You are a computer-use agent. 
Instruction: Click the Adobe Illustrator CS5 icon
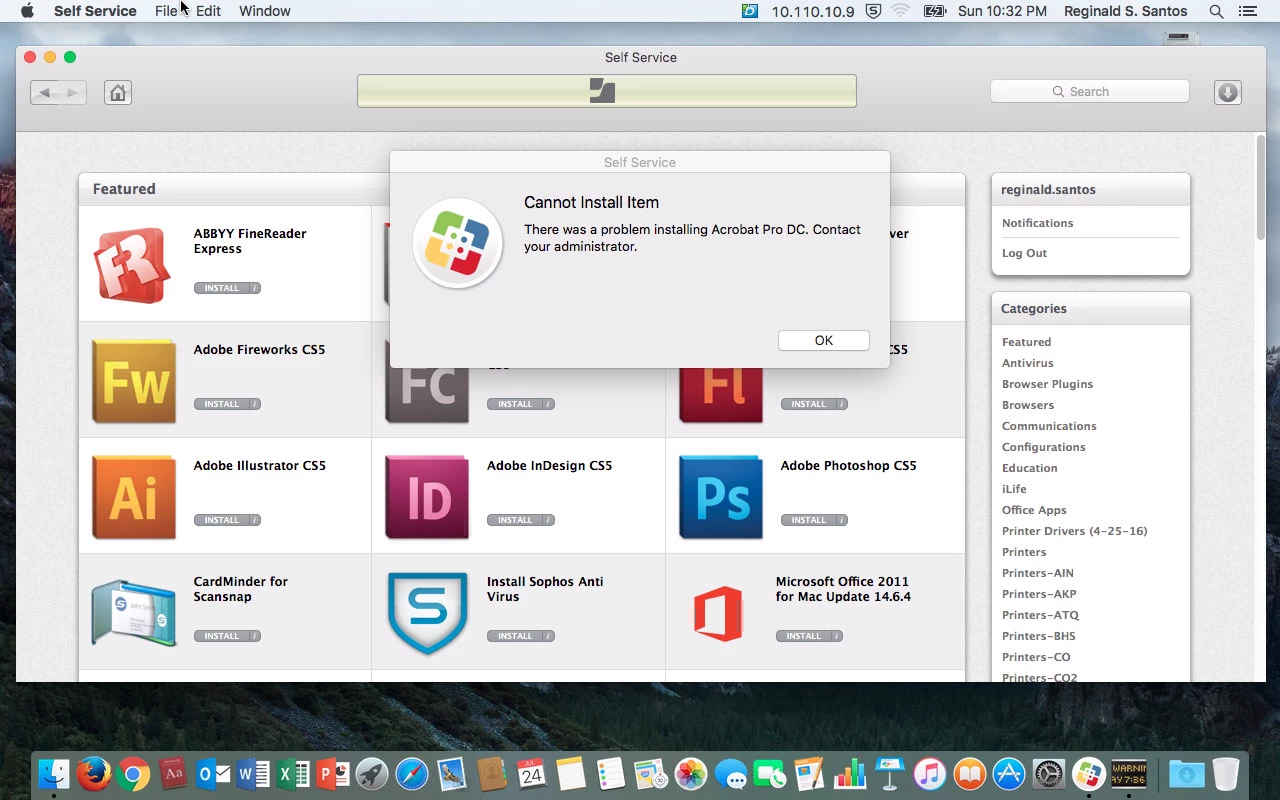(133, 497)
